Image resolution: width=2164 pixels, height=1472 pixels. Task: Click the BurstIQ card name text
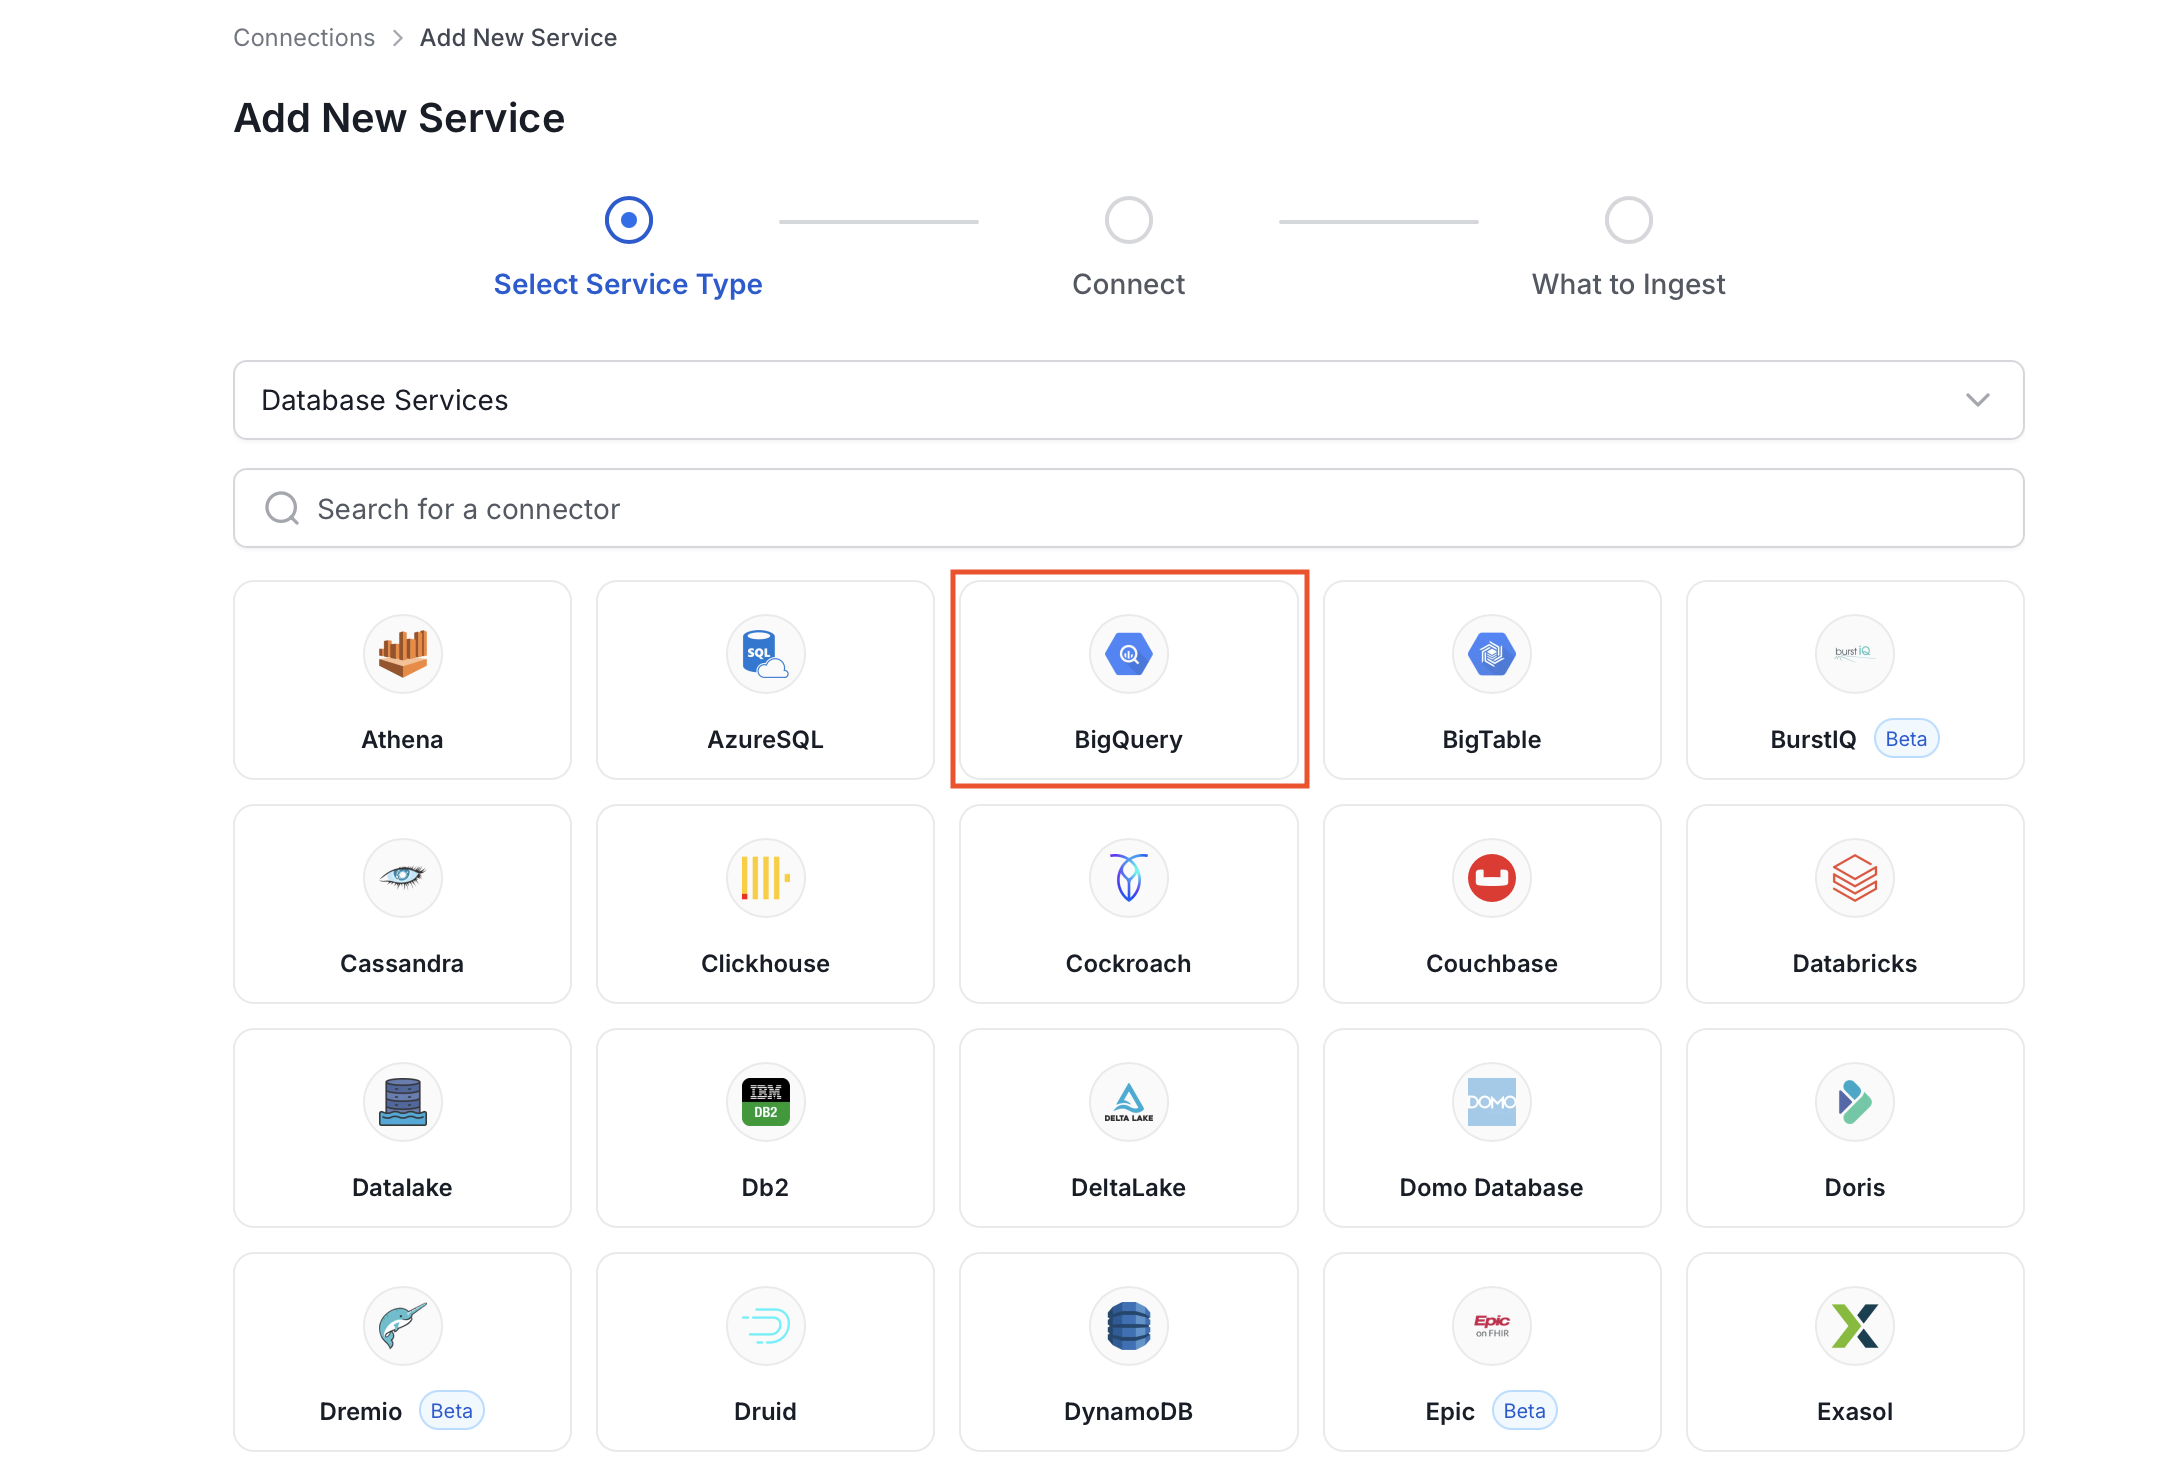pos(1813,740)
